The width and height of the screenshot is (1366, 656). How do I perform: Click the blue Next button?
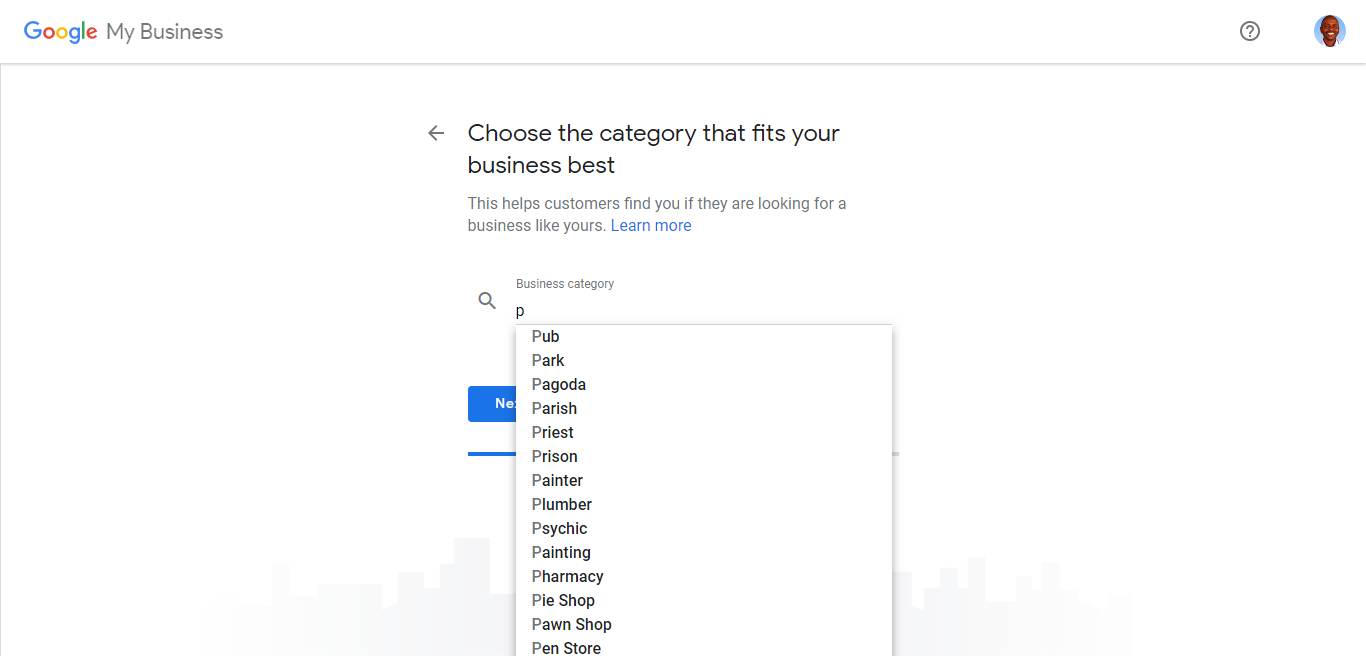pos(492,404)
